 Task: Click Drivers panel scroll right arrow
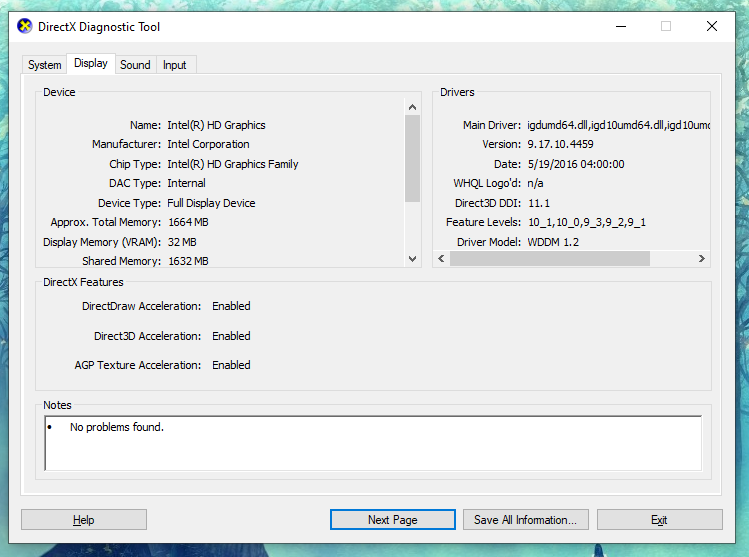point(702,258)
